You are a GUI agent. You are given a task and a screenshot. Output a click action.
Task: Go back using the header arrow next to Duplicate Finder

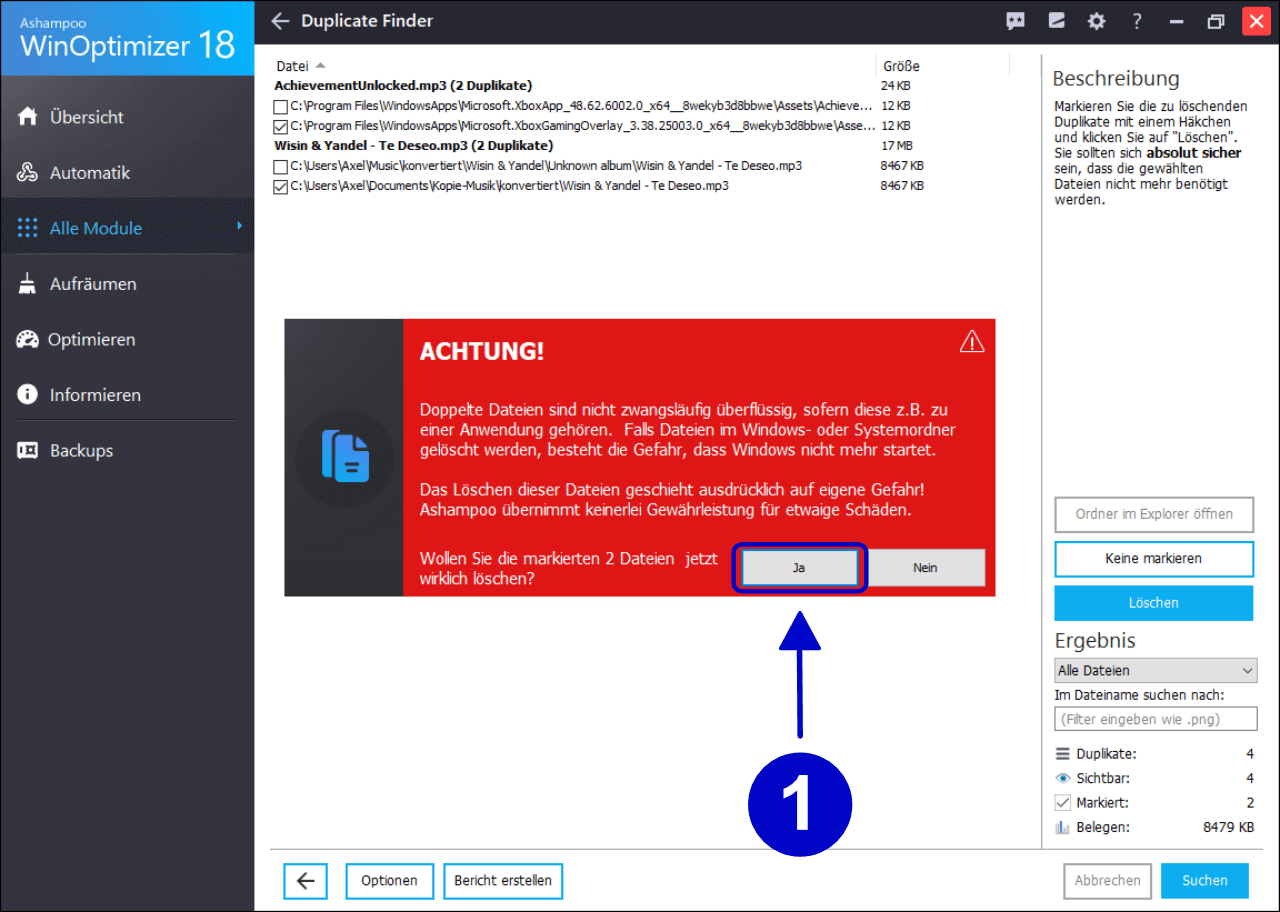tap(280, 21)
